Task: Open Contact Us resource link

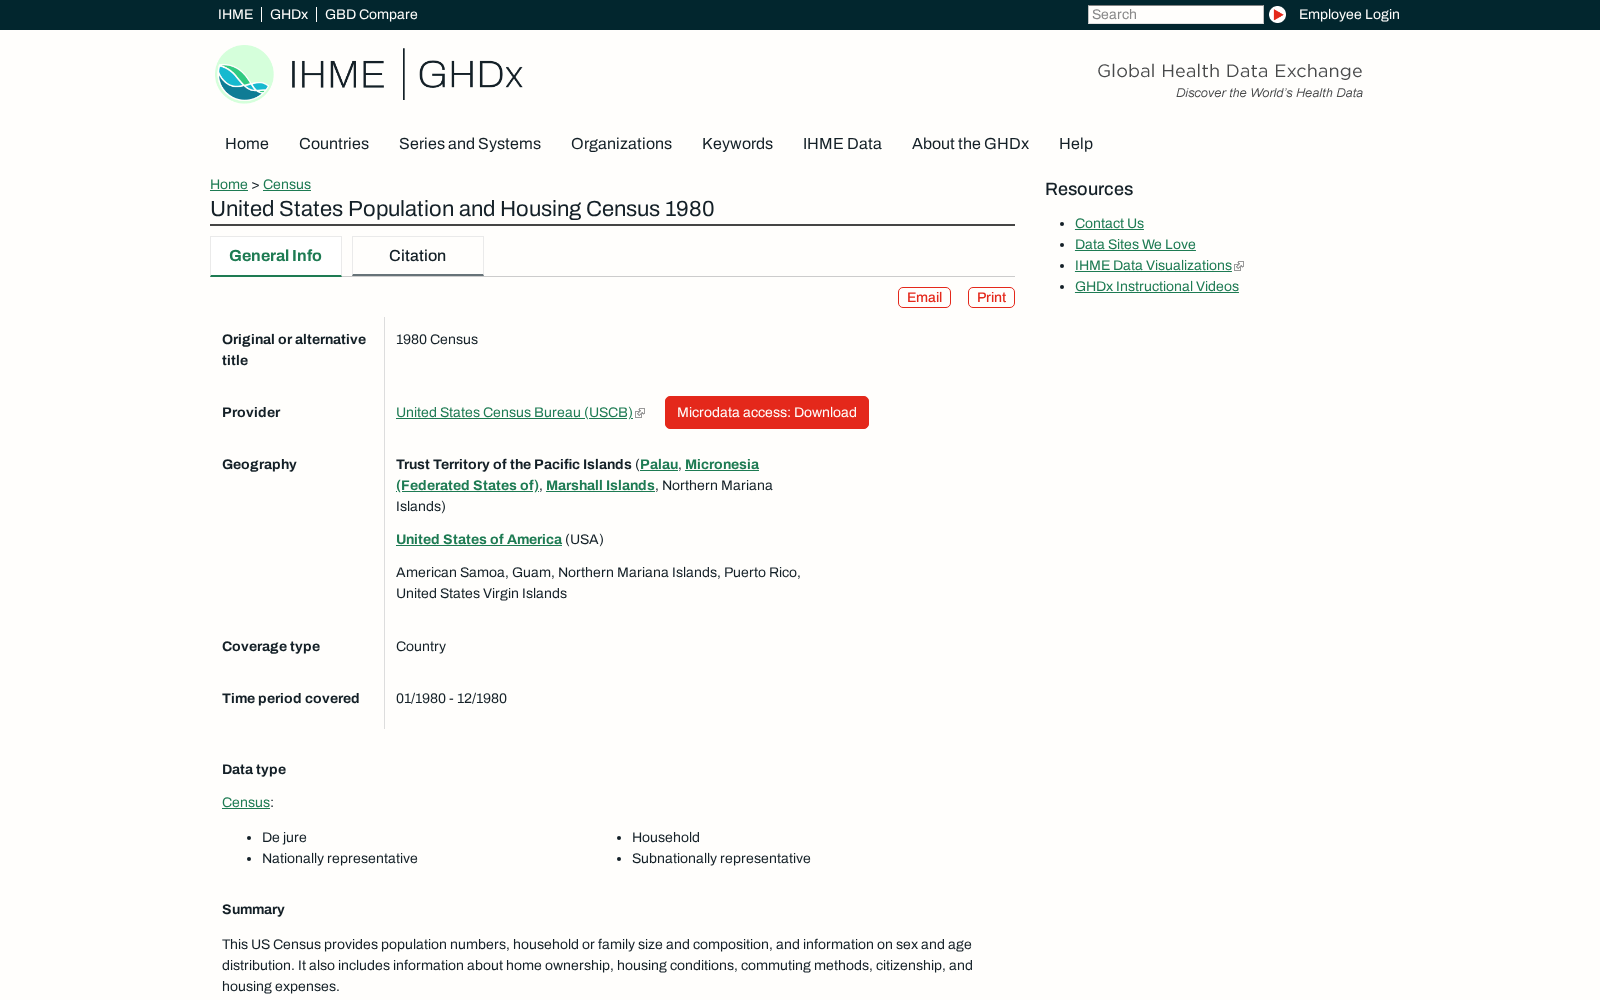Action: click(1109, 223)
